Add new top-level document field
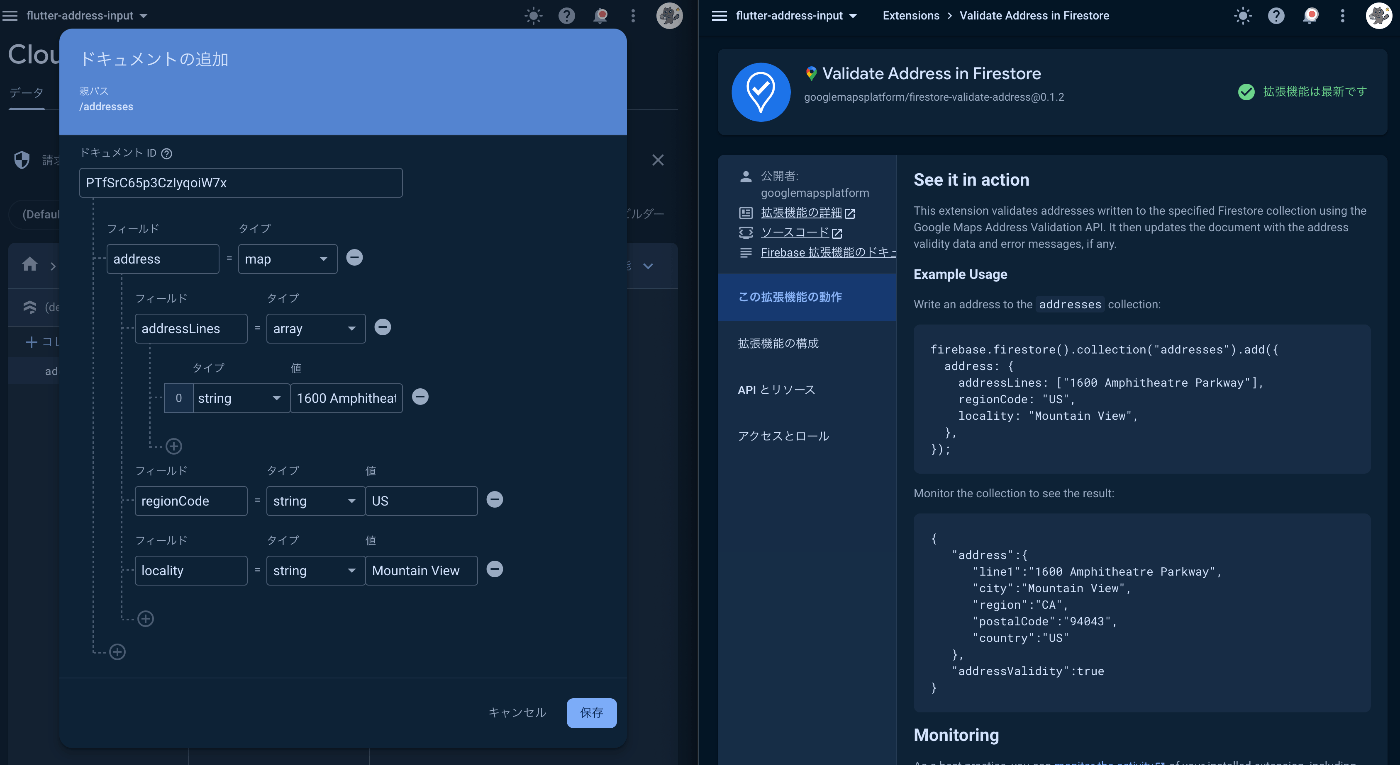1400x765 pixels. [x=117, y=652]
